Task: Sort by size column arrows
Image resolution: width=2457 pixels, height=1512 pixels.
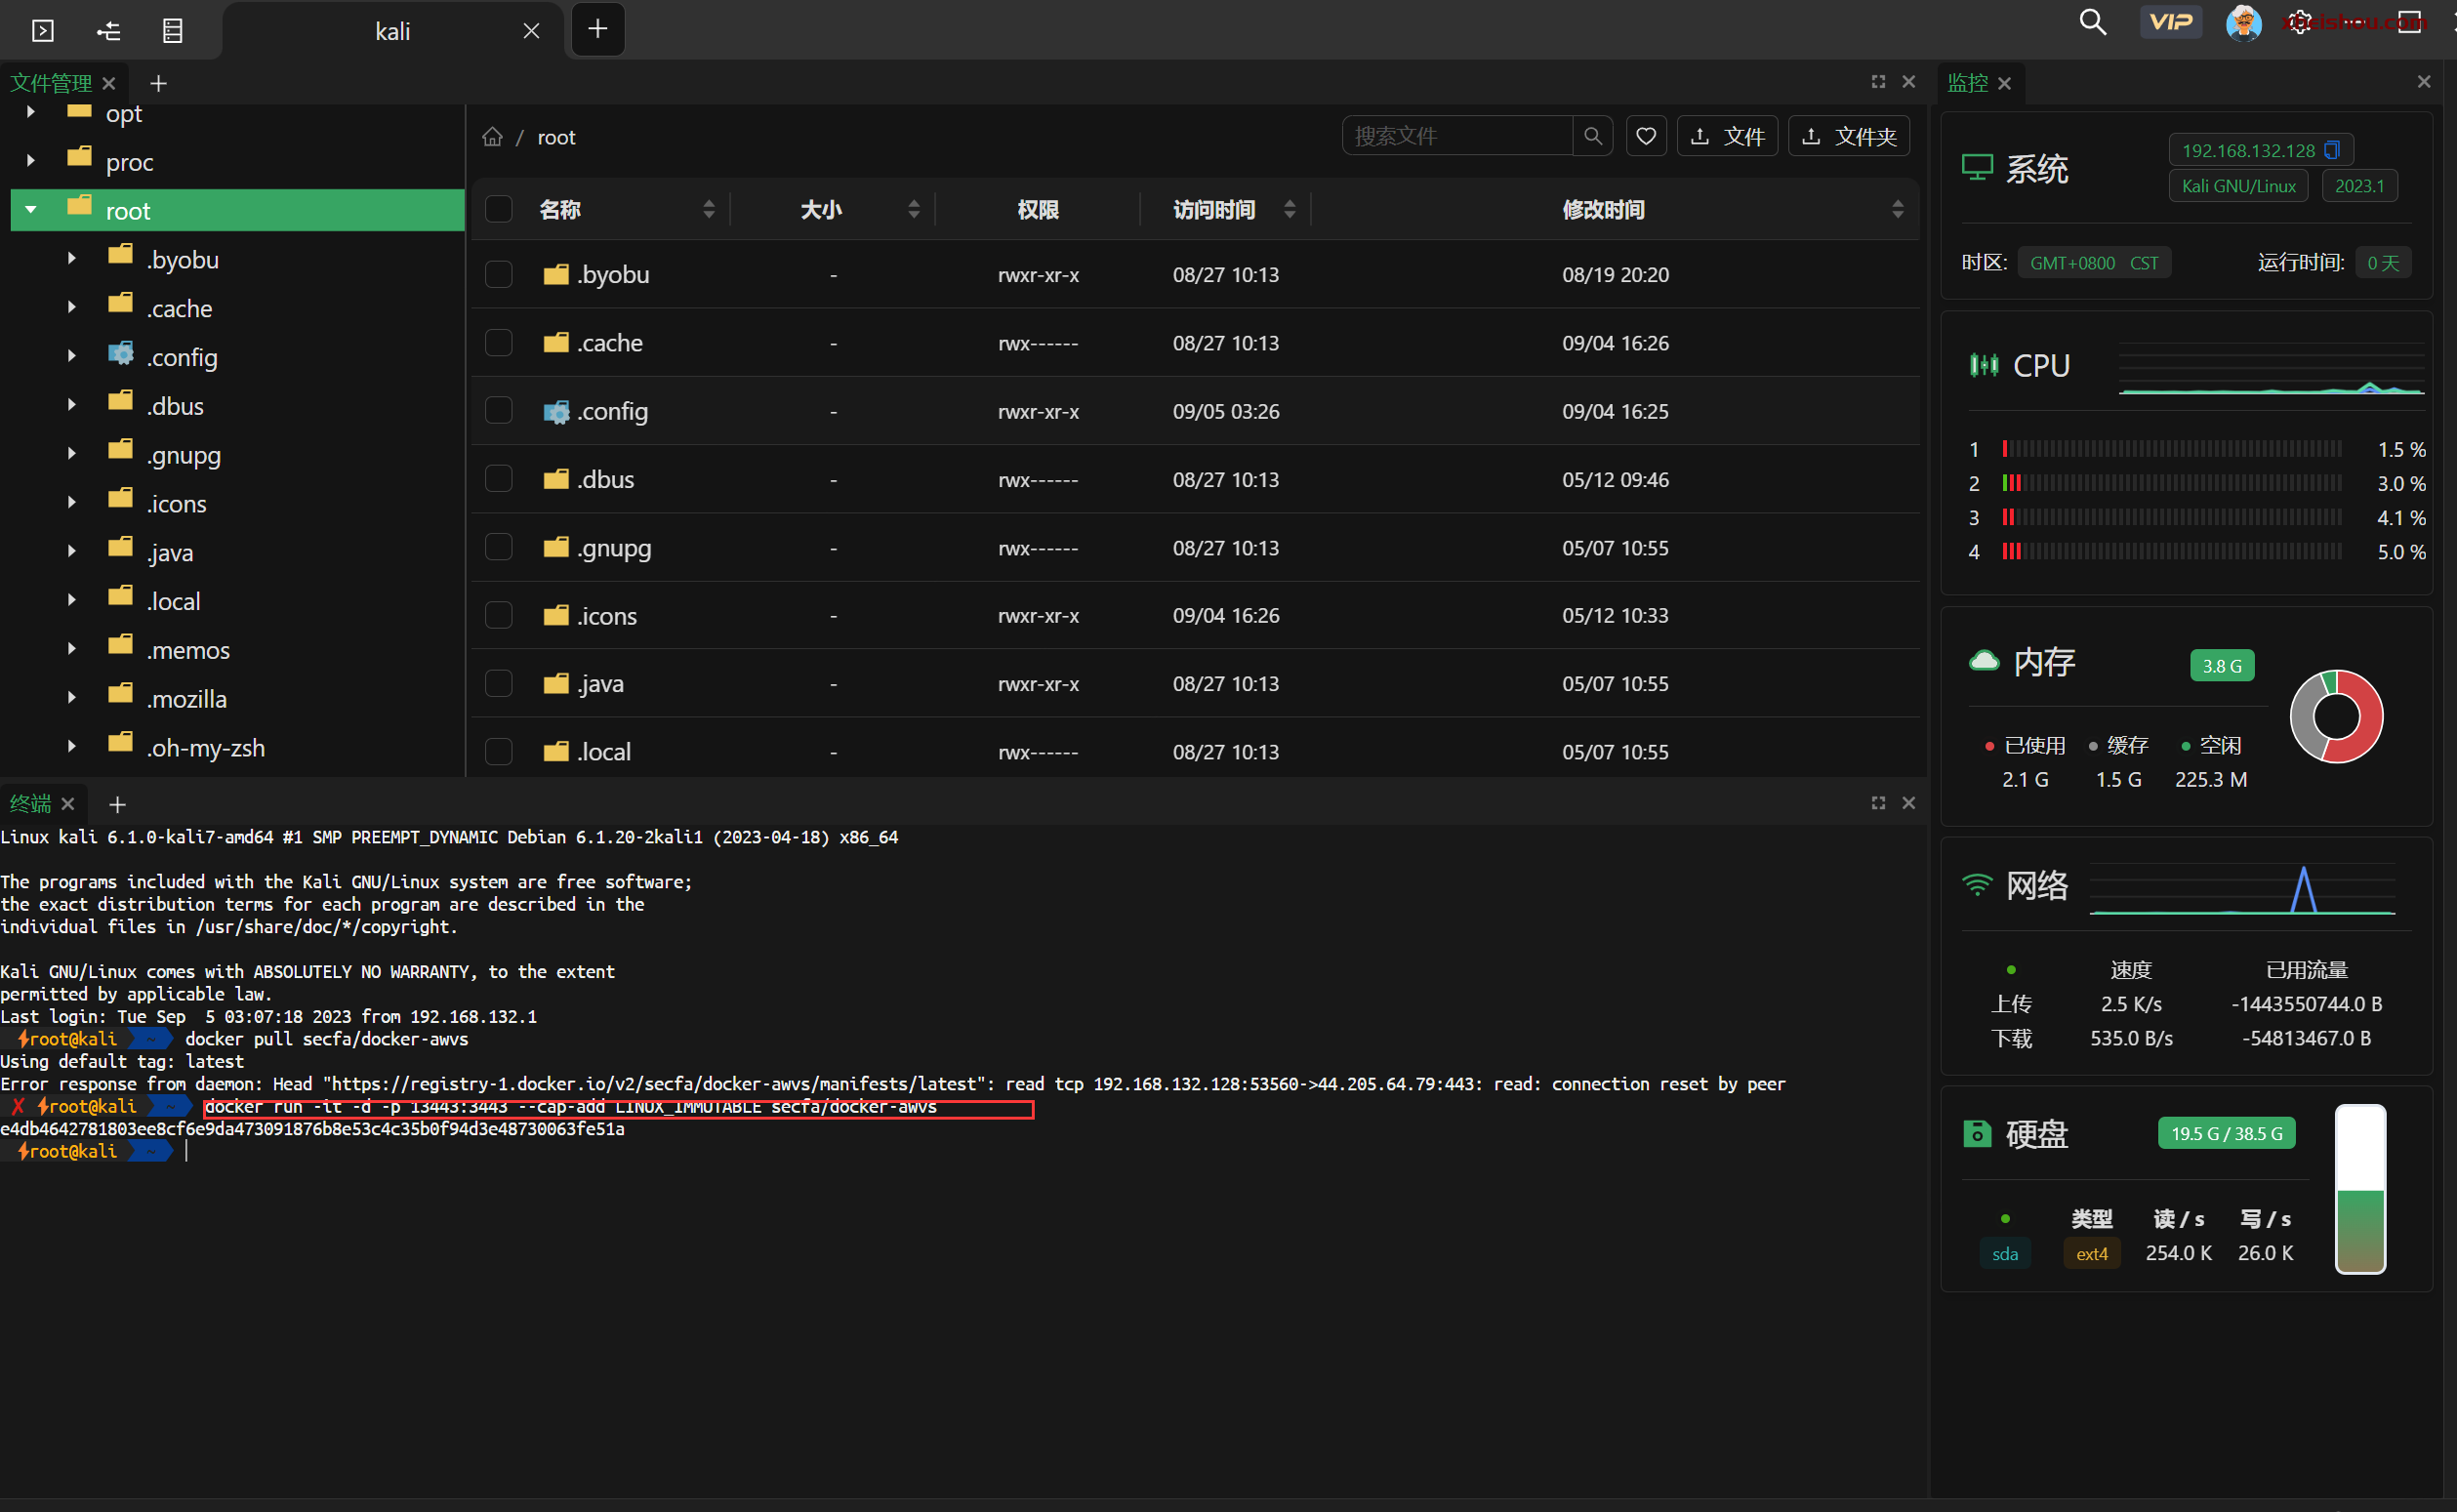Action: coord(913,209)
